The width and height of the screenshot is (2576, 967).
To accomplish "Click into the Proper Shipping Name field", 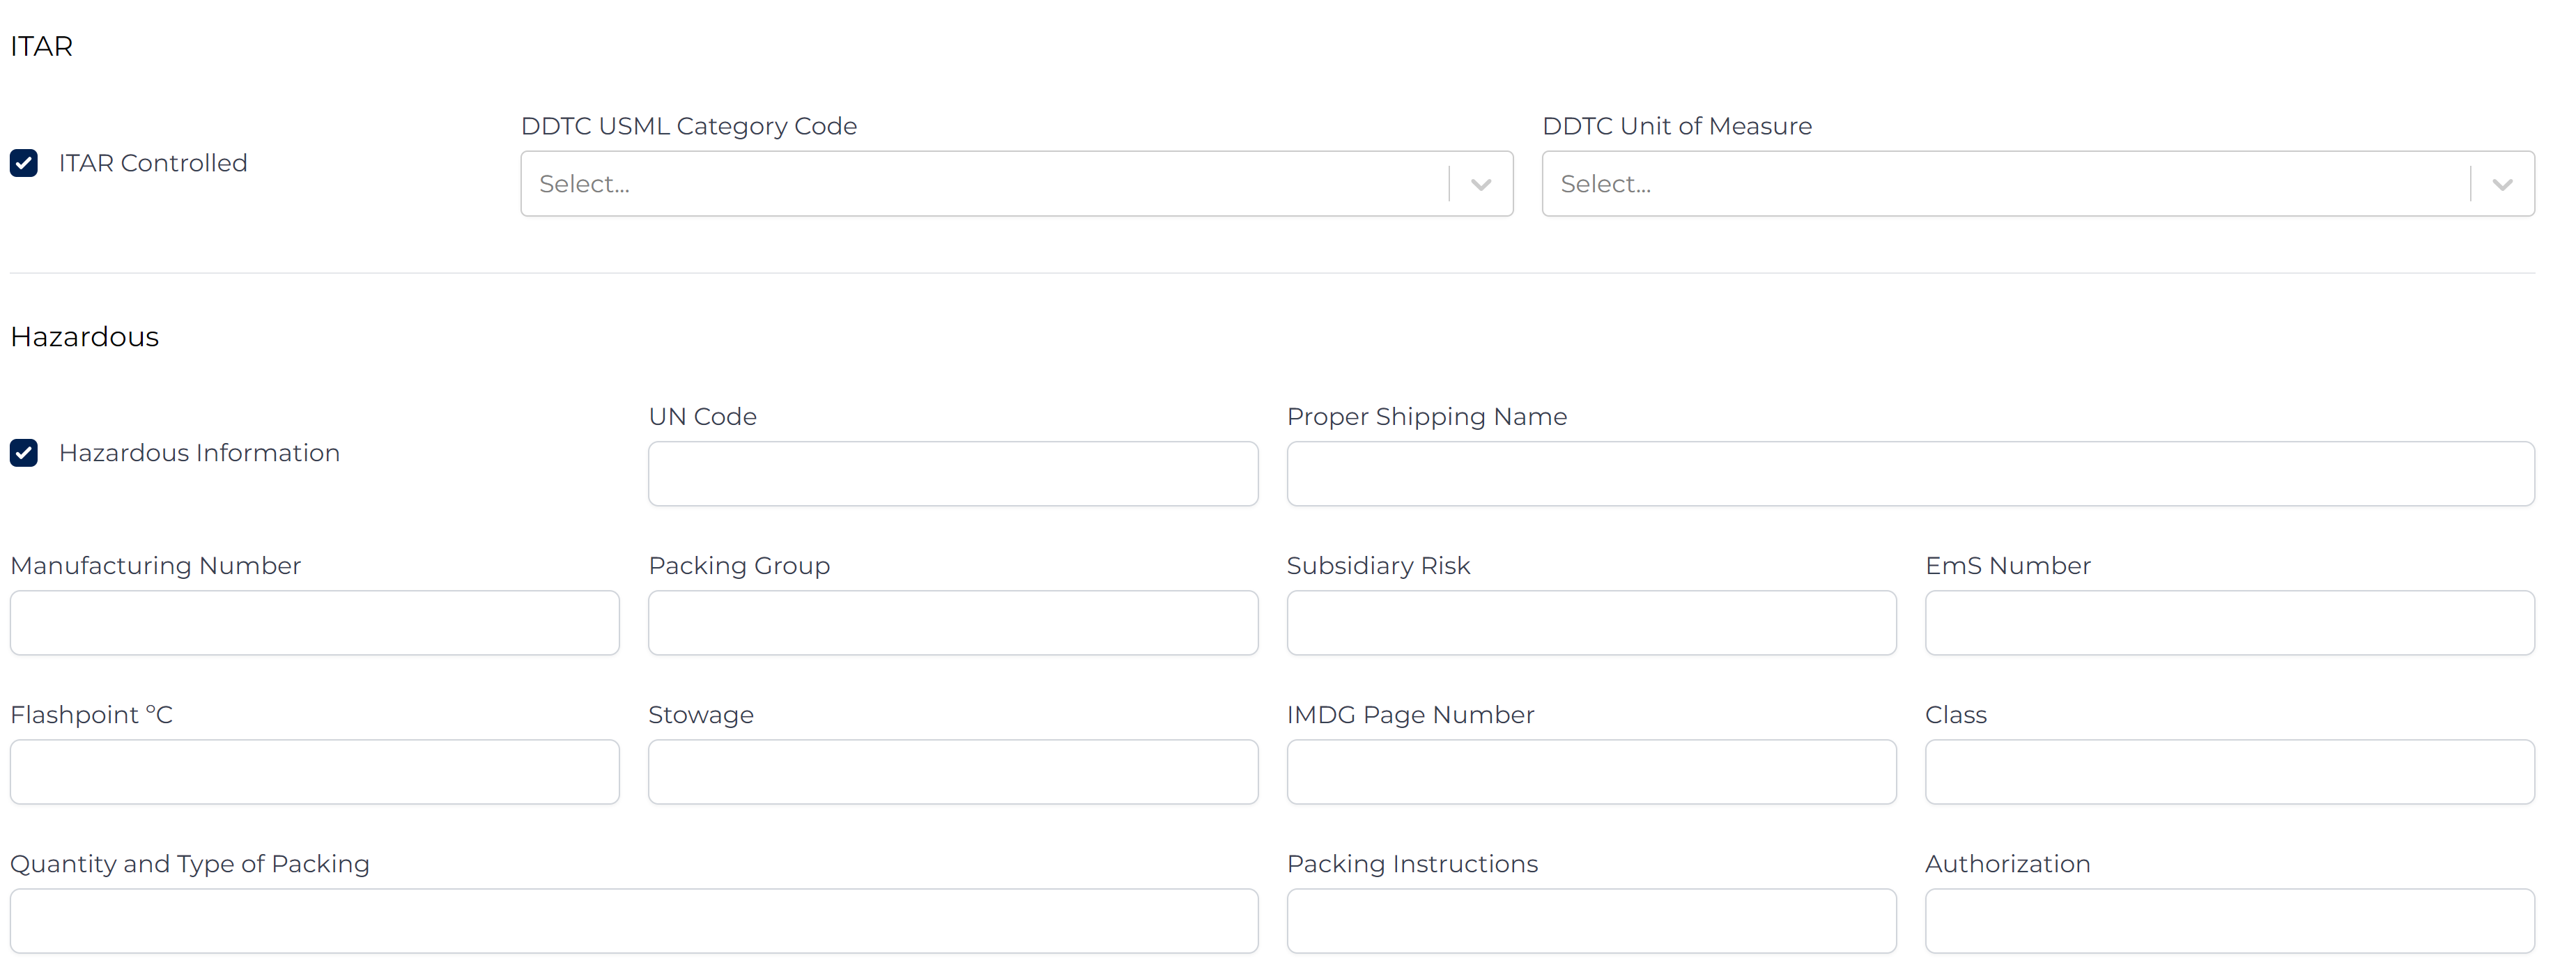I will (1909, 474).
